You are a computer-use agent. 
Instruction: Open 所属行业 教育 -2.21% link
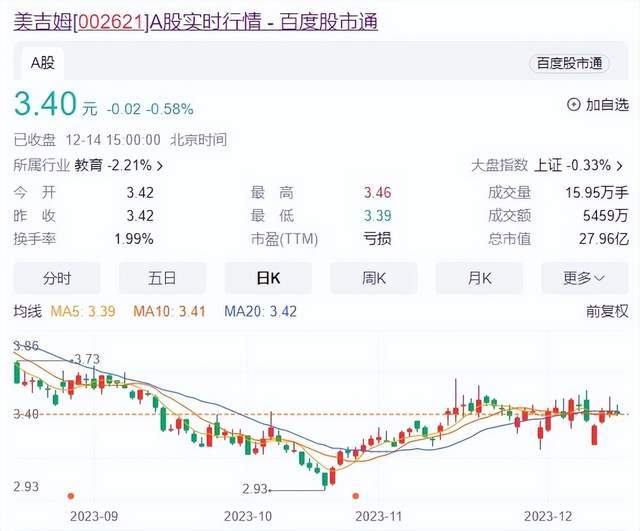pyautogui.click(x=88, y=165)
